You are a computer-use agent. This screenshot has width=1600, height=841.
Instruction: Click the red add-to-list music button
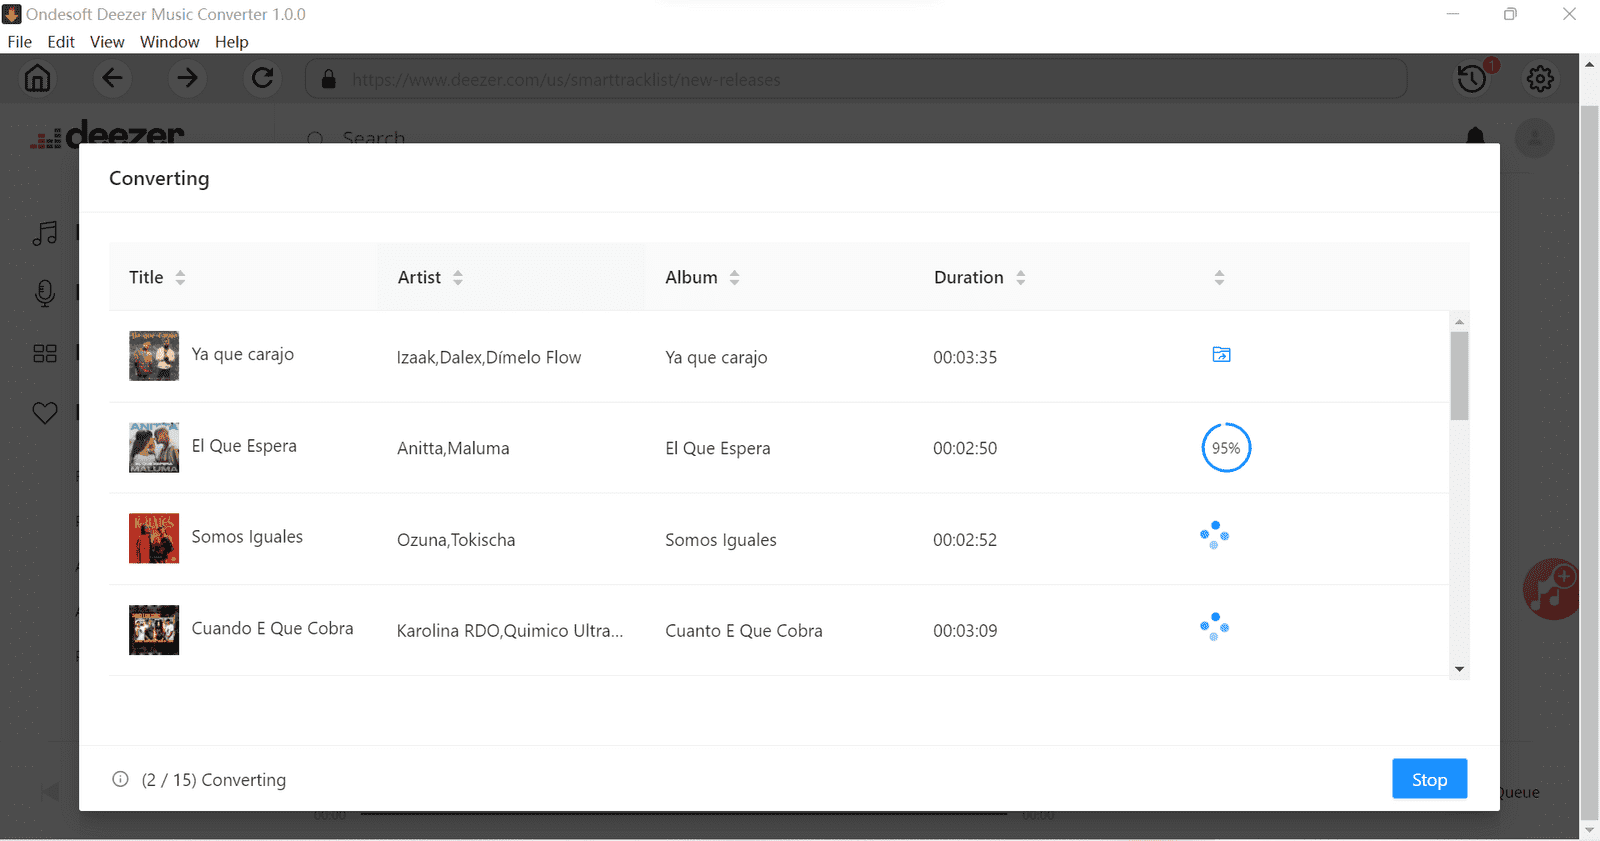[1551, 589]
